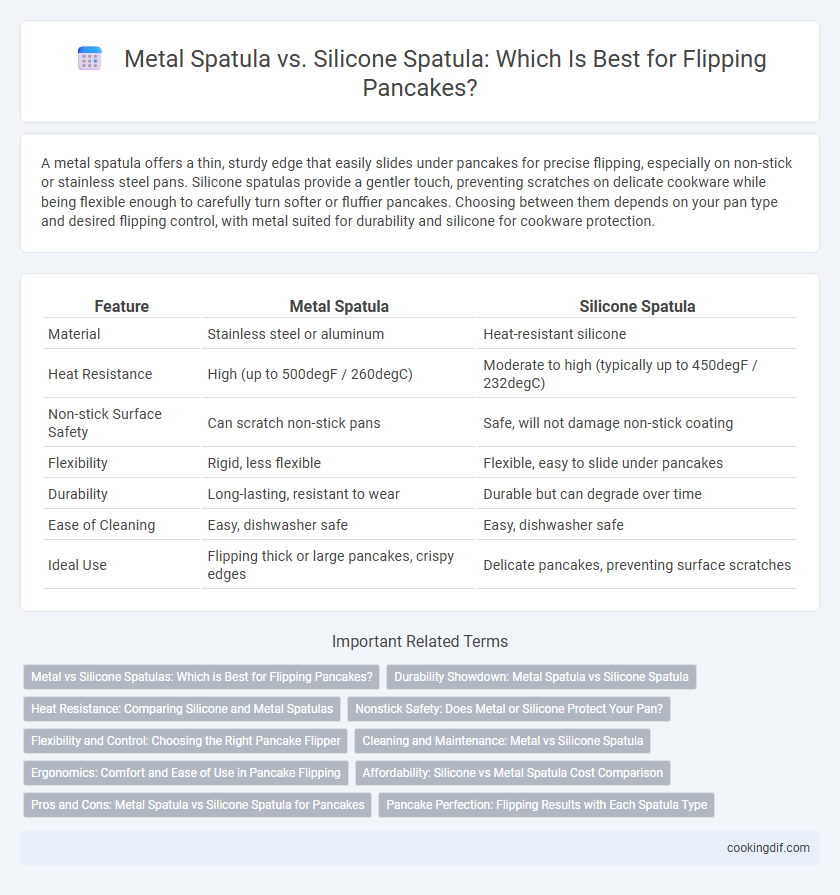
Task: Click 'Pros and Cons: Metal Spatula vs Silicone' tag
Action: pos(197,805)
